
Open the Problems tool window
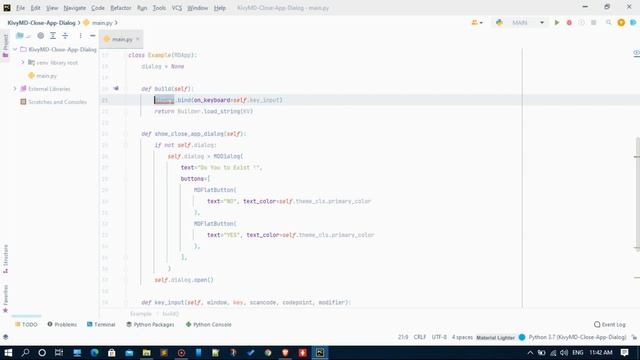[x=62, y=324]
